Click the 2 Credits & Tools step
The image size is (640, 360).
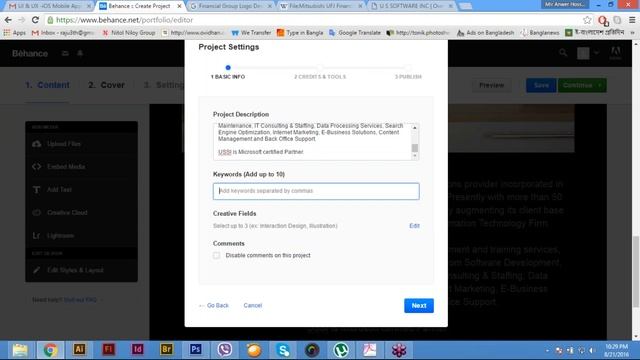coord(320,72)
